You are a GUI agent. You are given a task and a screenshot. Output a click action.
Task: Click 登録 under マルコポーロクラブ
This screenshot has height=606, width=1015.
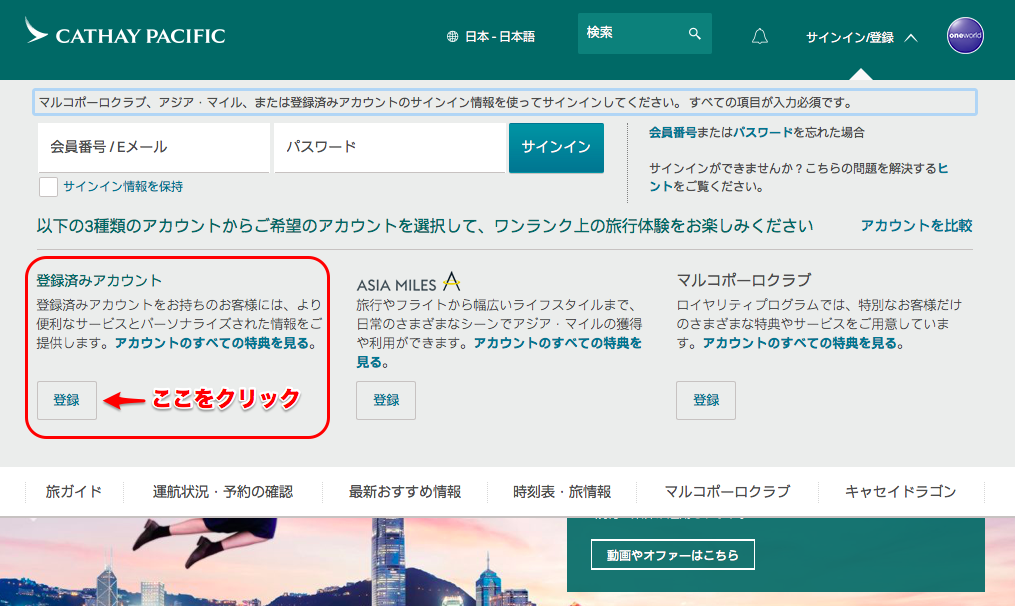(x=706, y=400)
